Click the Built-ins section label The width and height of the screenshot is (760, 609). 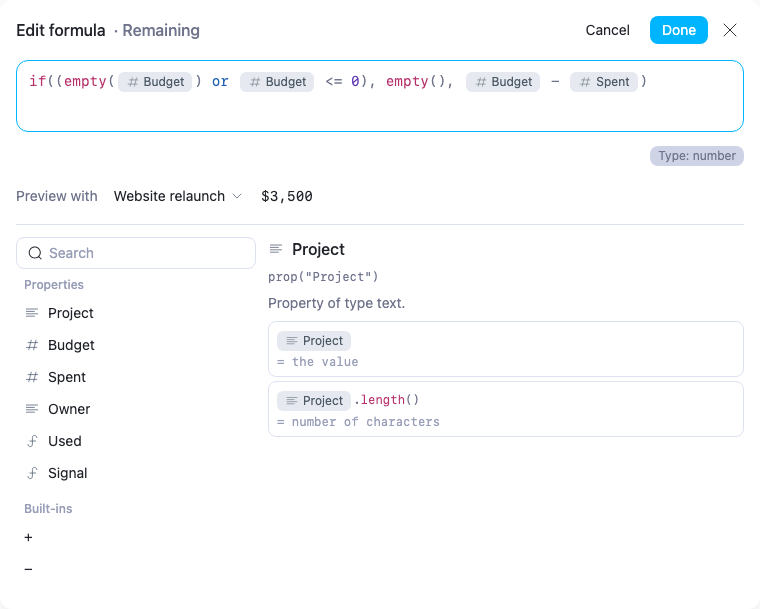click(x=48, y=509)
